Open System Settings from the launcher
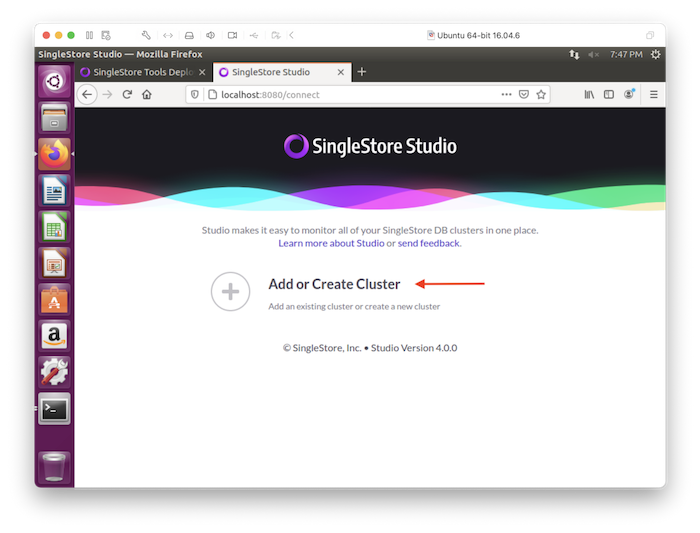Viewport: 700px width, 533px height. pyautogui.click(x=54, y=372)
